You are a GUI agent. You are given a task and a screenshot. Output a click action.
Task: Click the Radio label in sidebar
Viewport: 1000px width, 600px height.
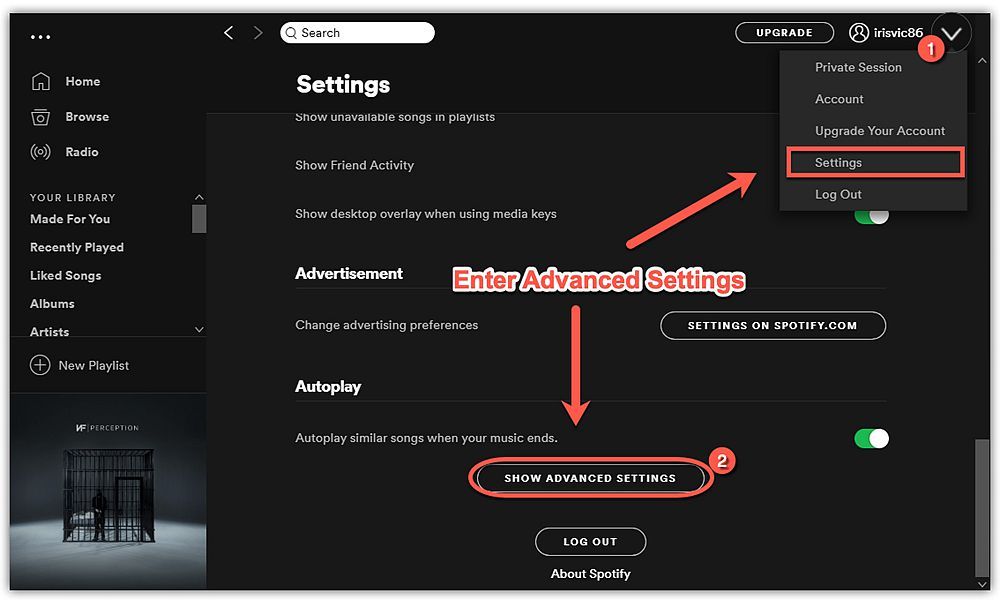[x=82, y=152]
